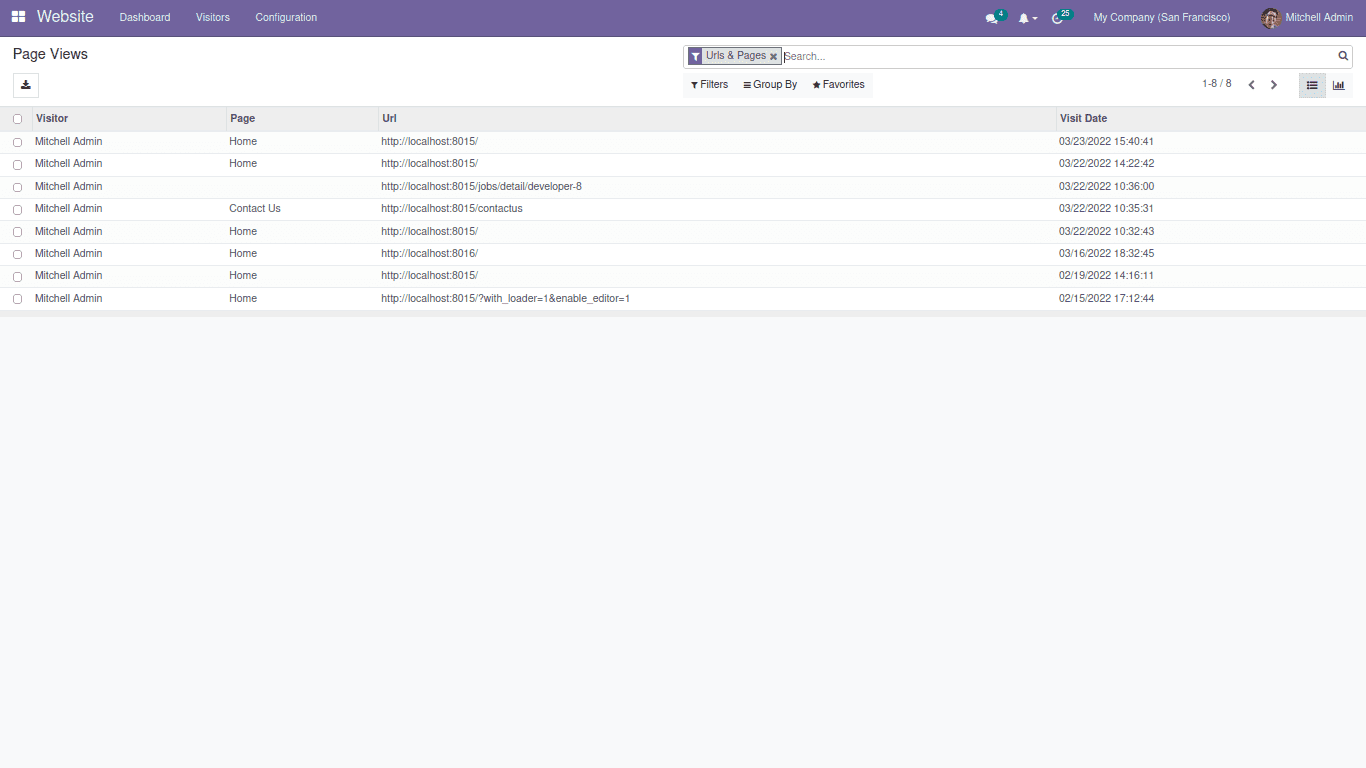Viewport: 1366px width, 768px height.
Task: Click the export download icon button
Action: tap(26, 85)
